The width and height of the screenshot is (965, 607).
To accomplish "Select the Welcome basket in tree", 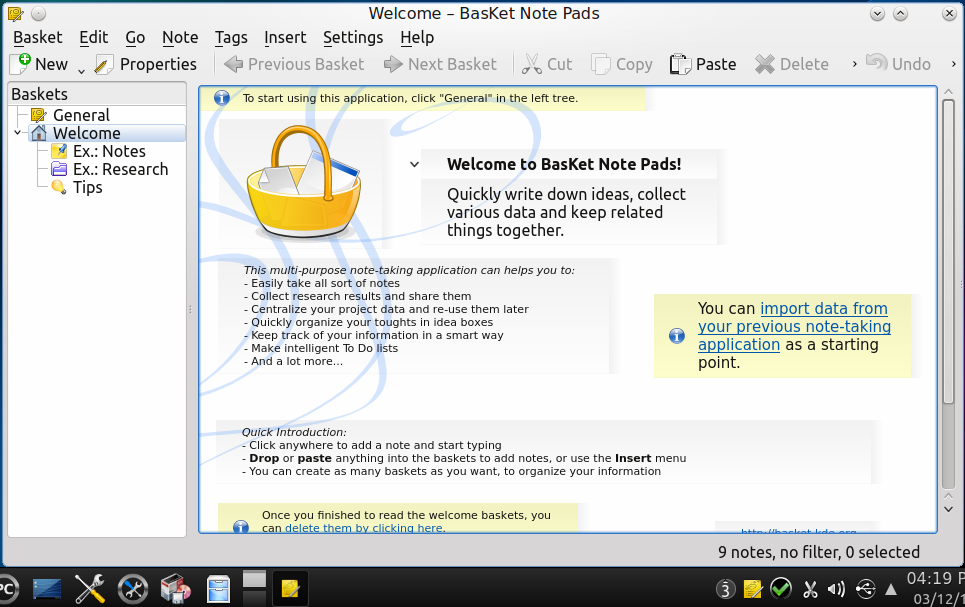I will pos(86,133).
